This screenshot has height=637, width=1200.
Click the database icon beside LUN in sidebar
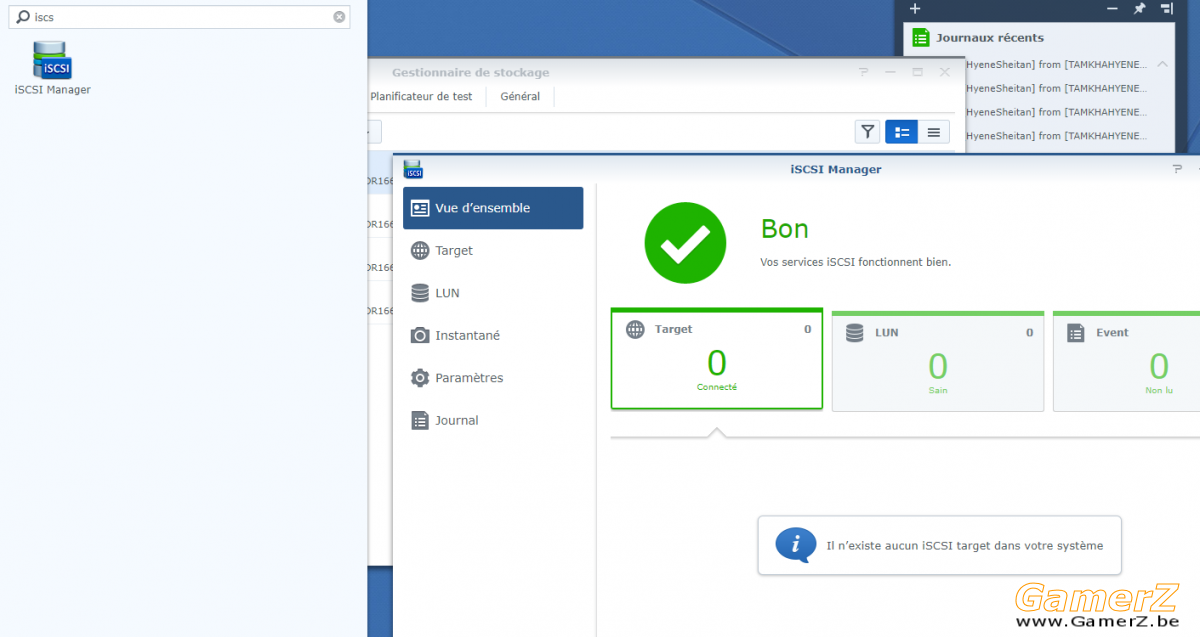tap(420, 293)
